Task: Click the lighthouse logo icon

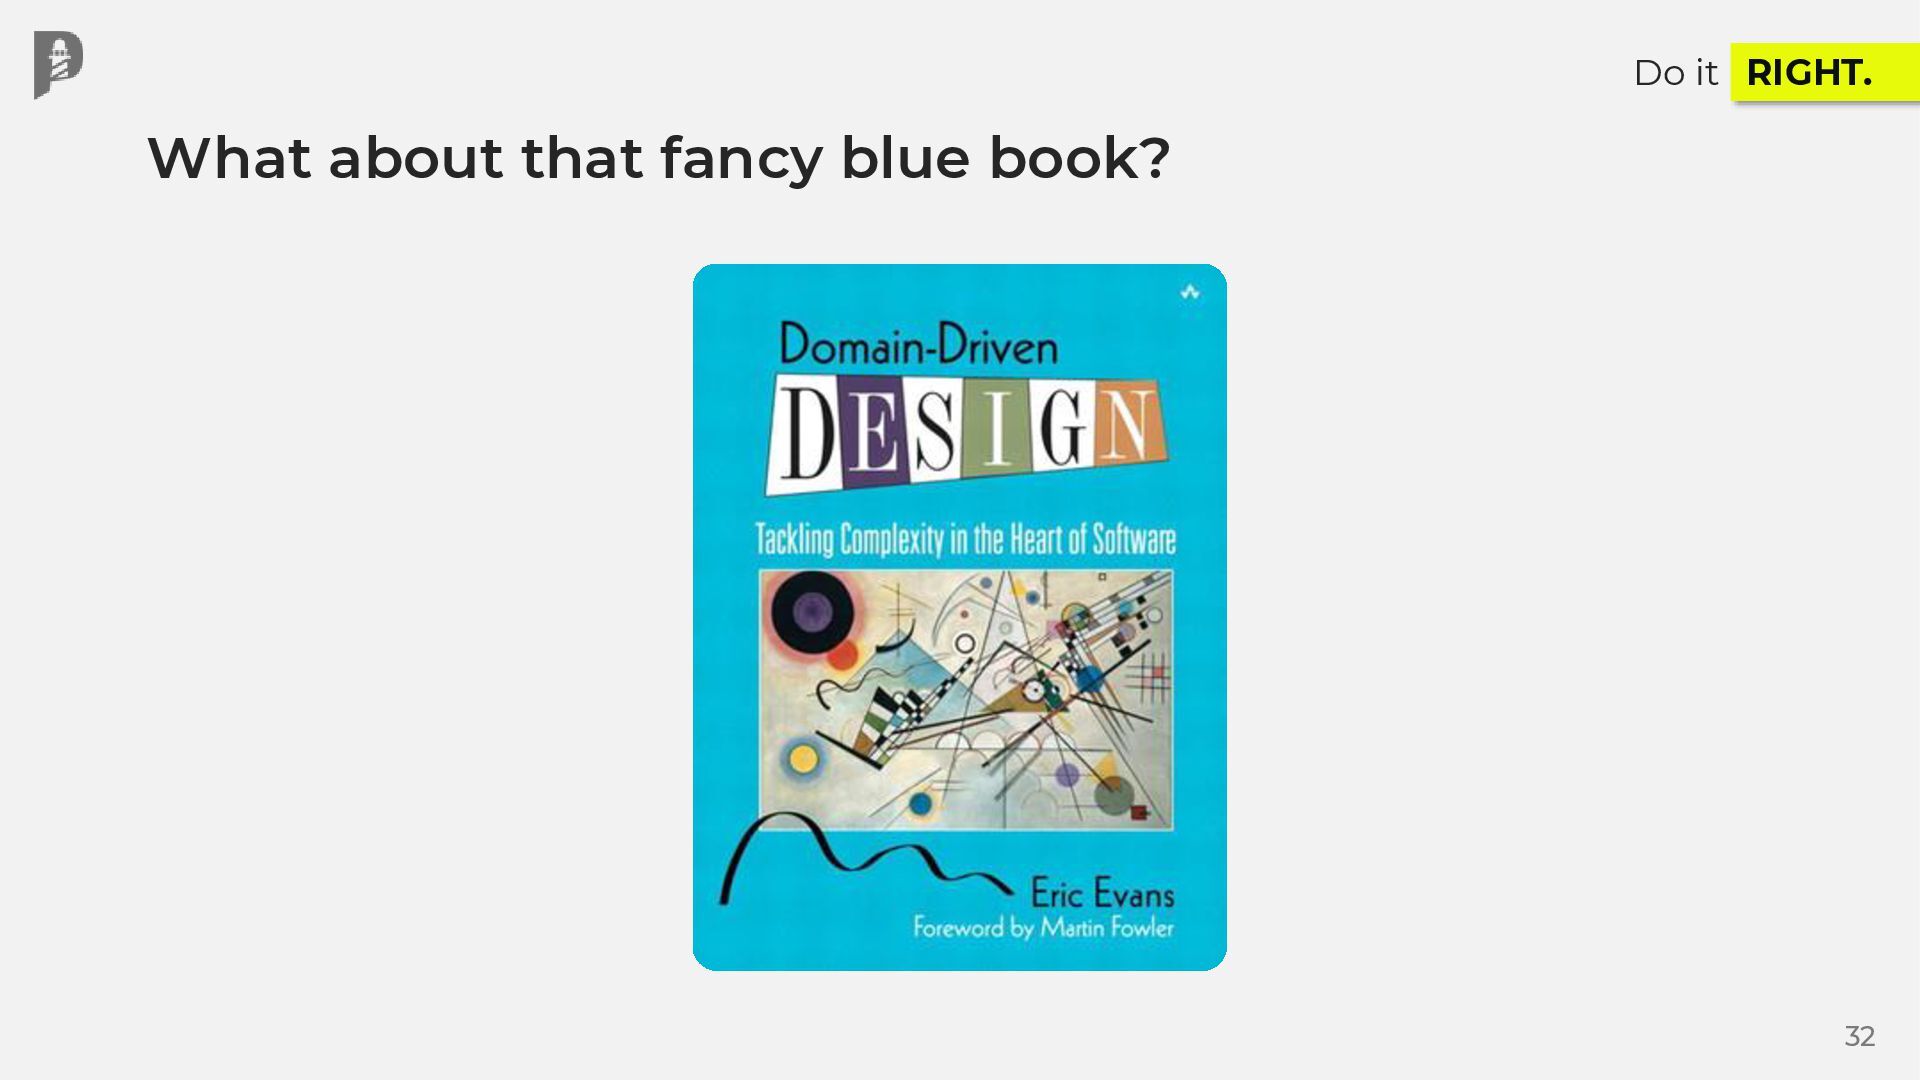Action: [58, 65]
